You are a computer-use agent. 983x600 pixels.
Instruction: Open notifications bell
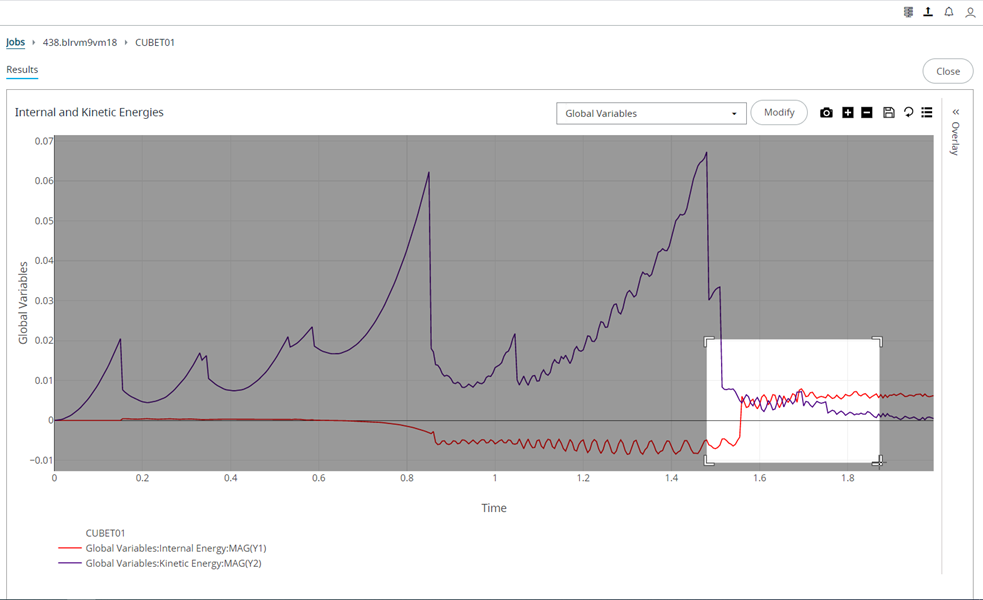pos(949,12)
